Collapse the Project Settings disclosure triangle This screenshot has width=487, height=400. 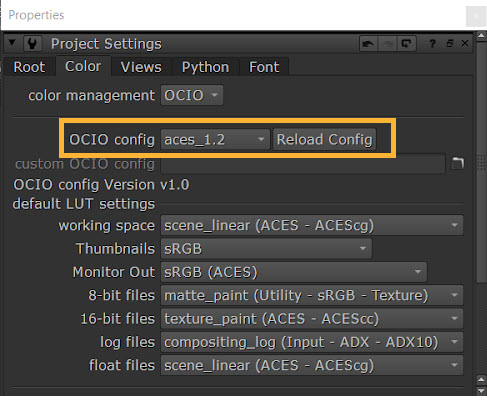point(12,43)
